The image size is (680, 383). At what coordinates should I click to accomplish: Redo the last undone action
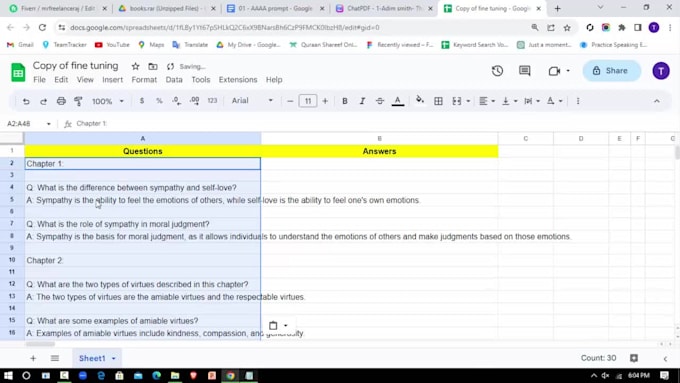pos(43,101)
